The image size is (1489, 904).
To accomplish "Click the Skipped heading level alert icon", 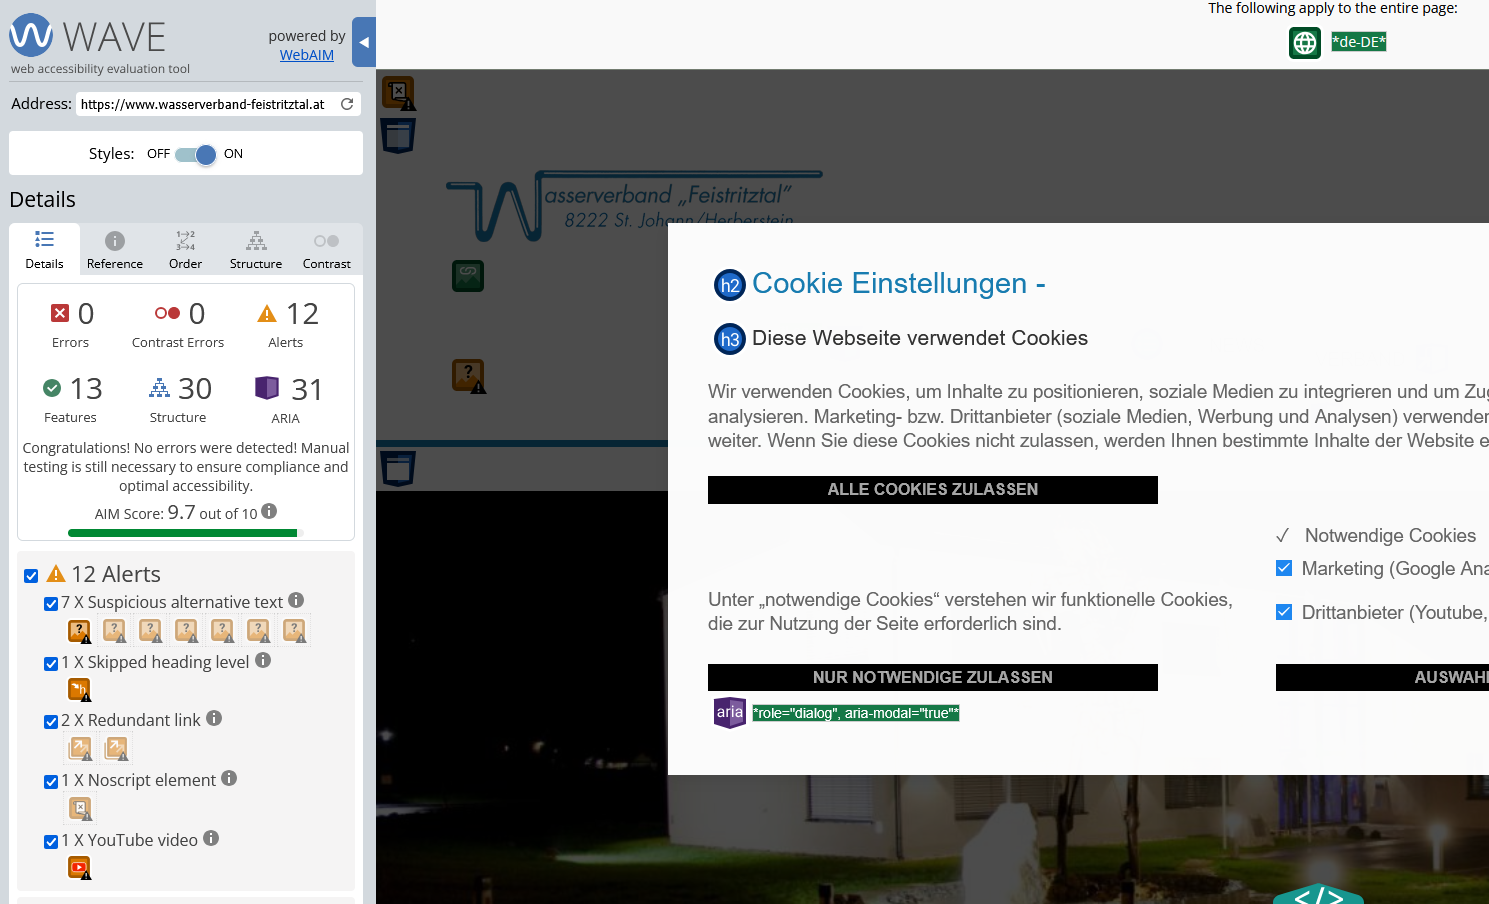I will tap(79, 690).
